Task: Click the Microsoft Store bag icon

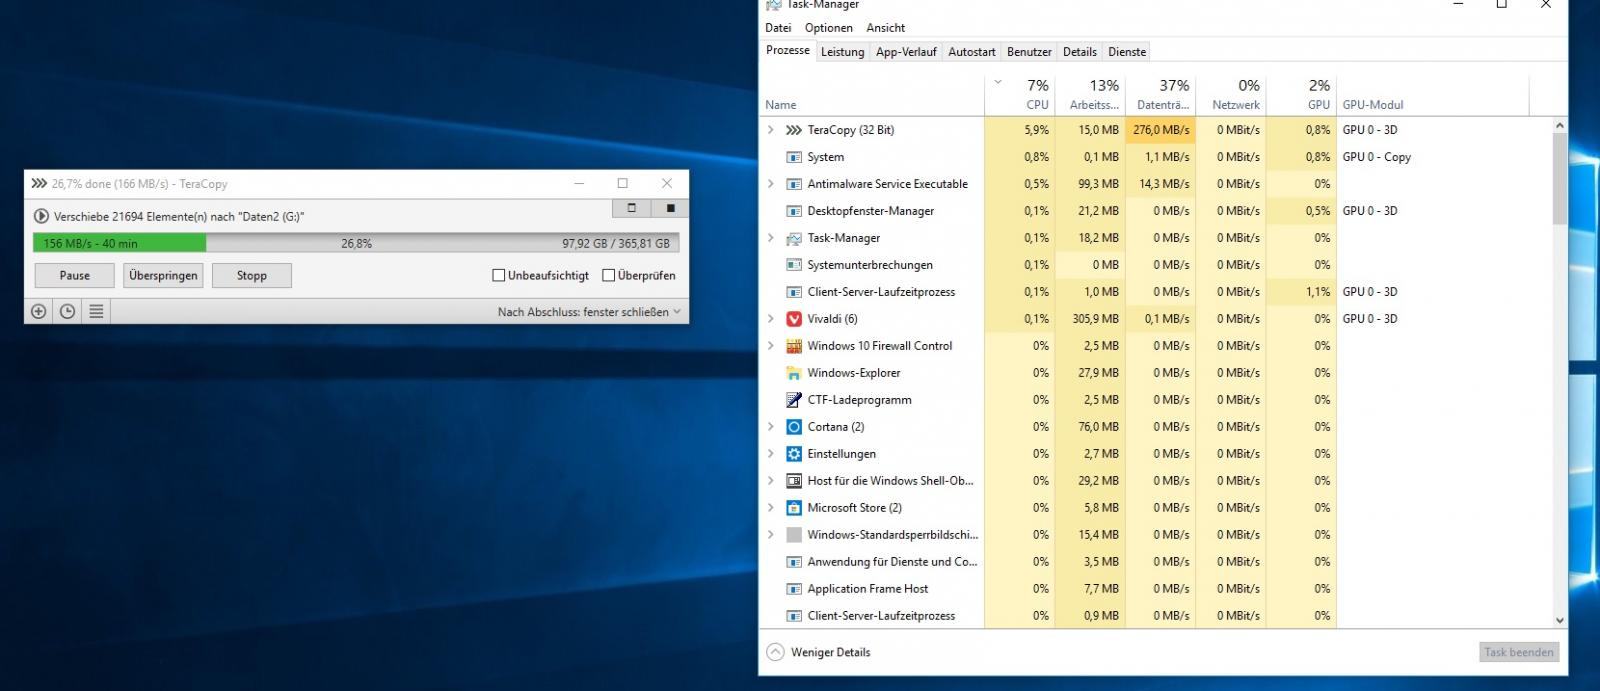Action: tap(794, 508)
